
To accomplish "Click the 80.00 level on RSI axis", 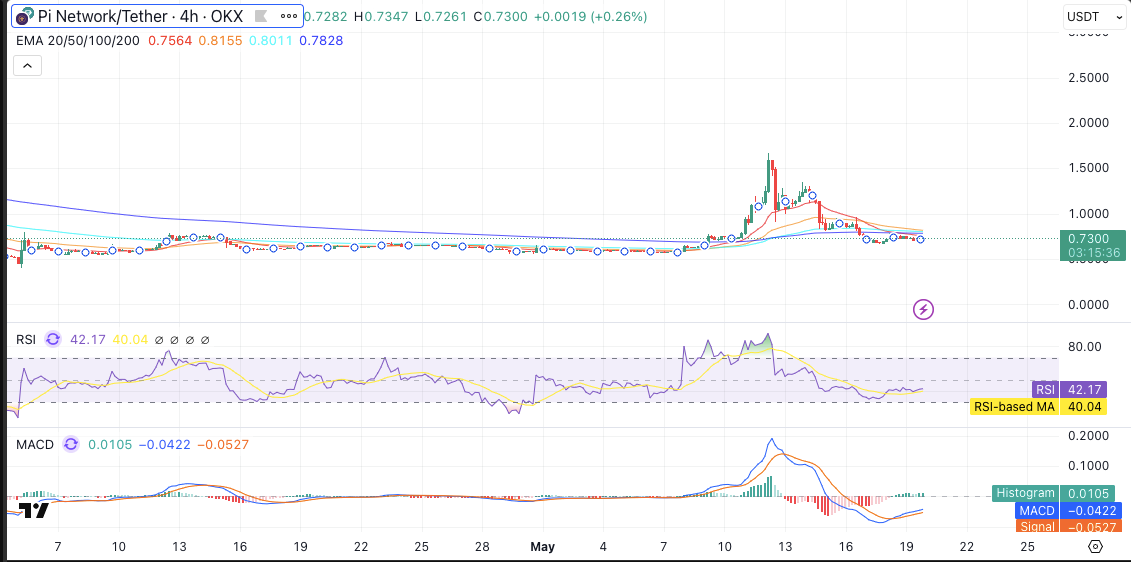I will click(x=1084, y=346).
